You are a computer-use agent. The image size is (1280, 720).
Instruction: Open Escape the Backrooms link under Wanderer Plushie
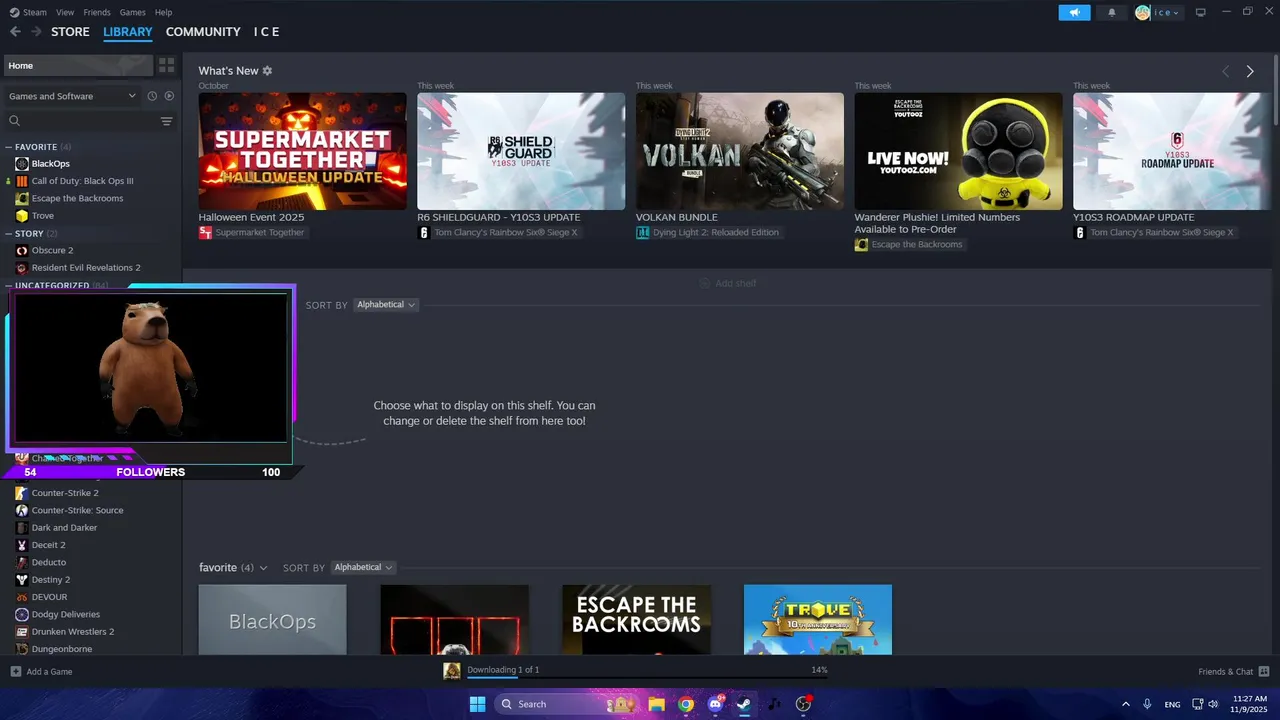(x=909, y=245)
